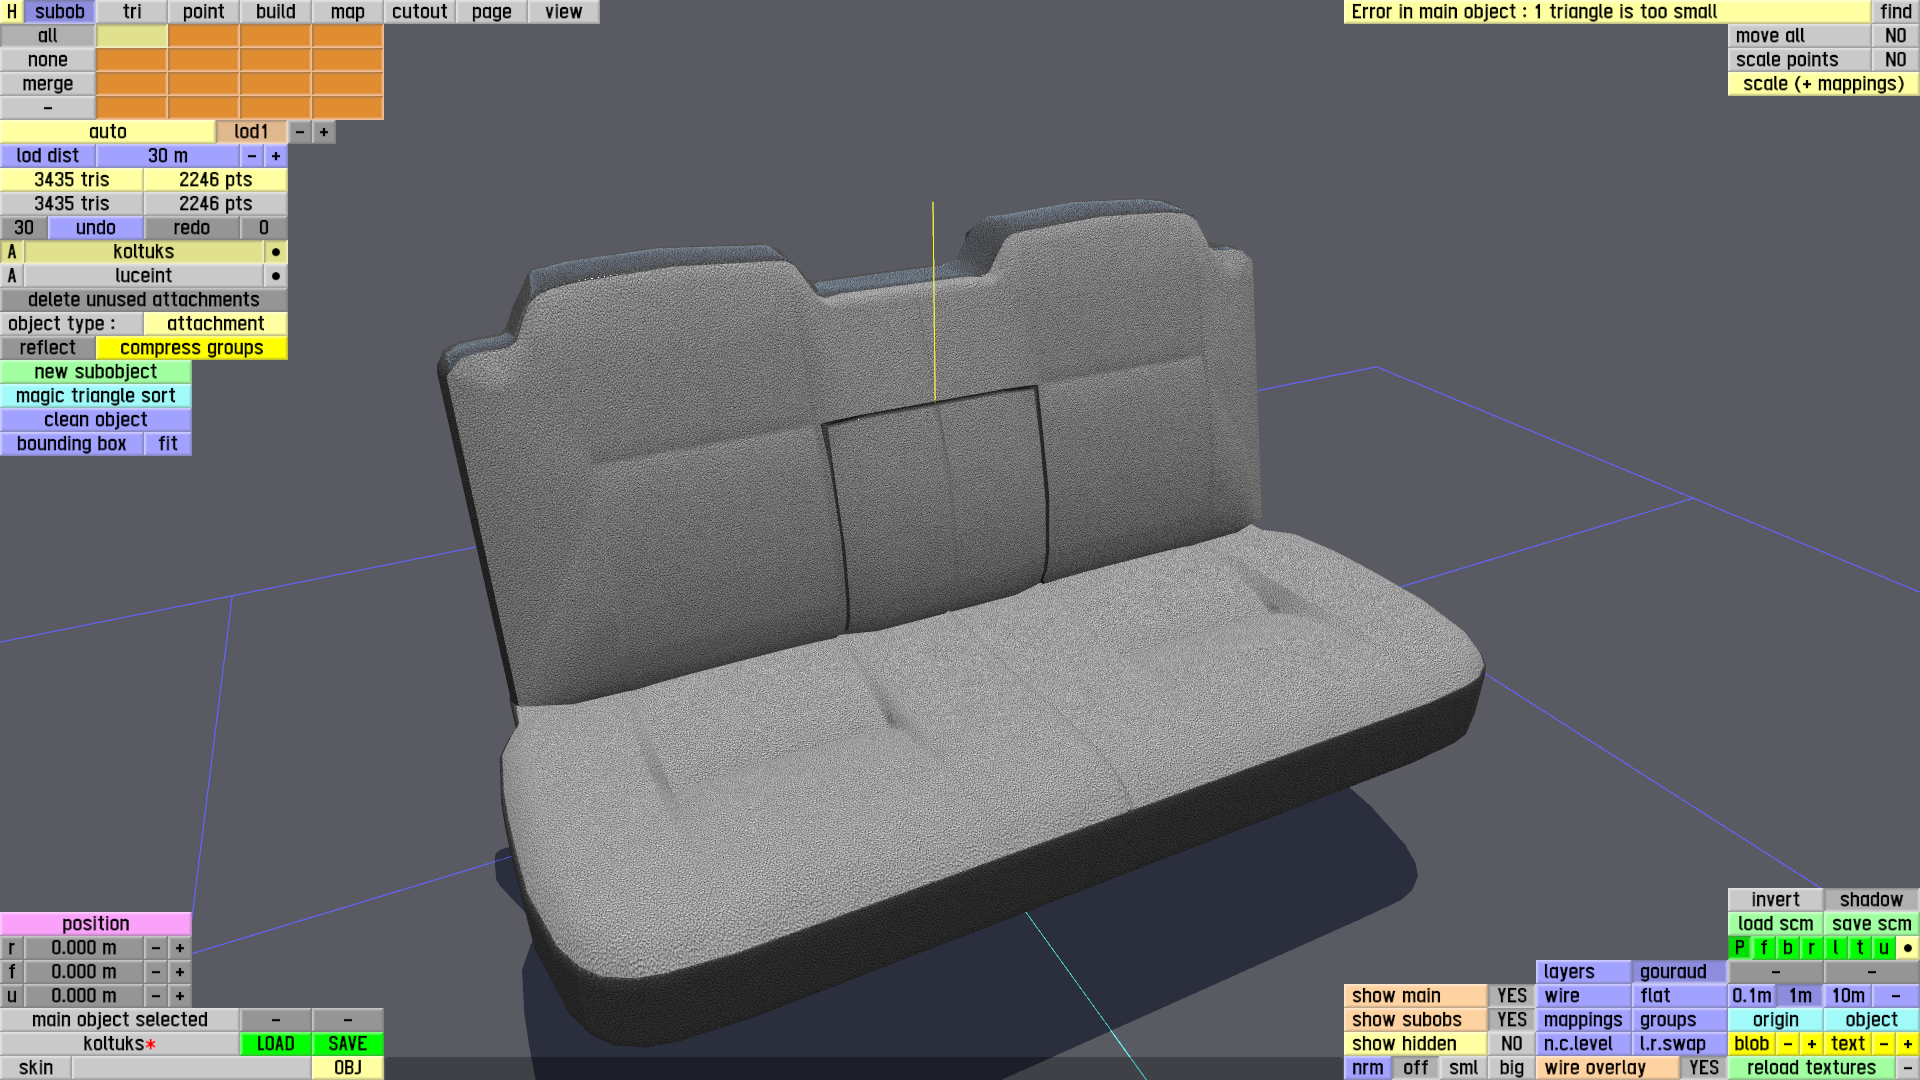Change object type attachment selector
1920x1080 pixels.
coord(215,324)
